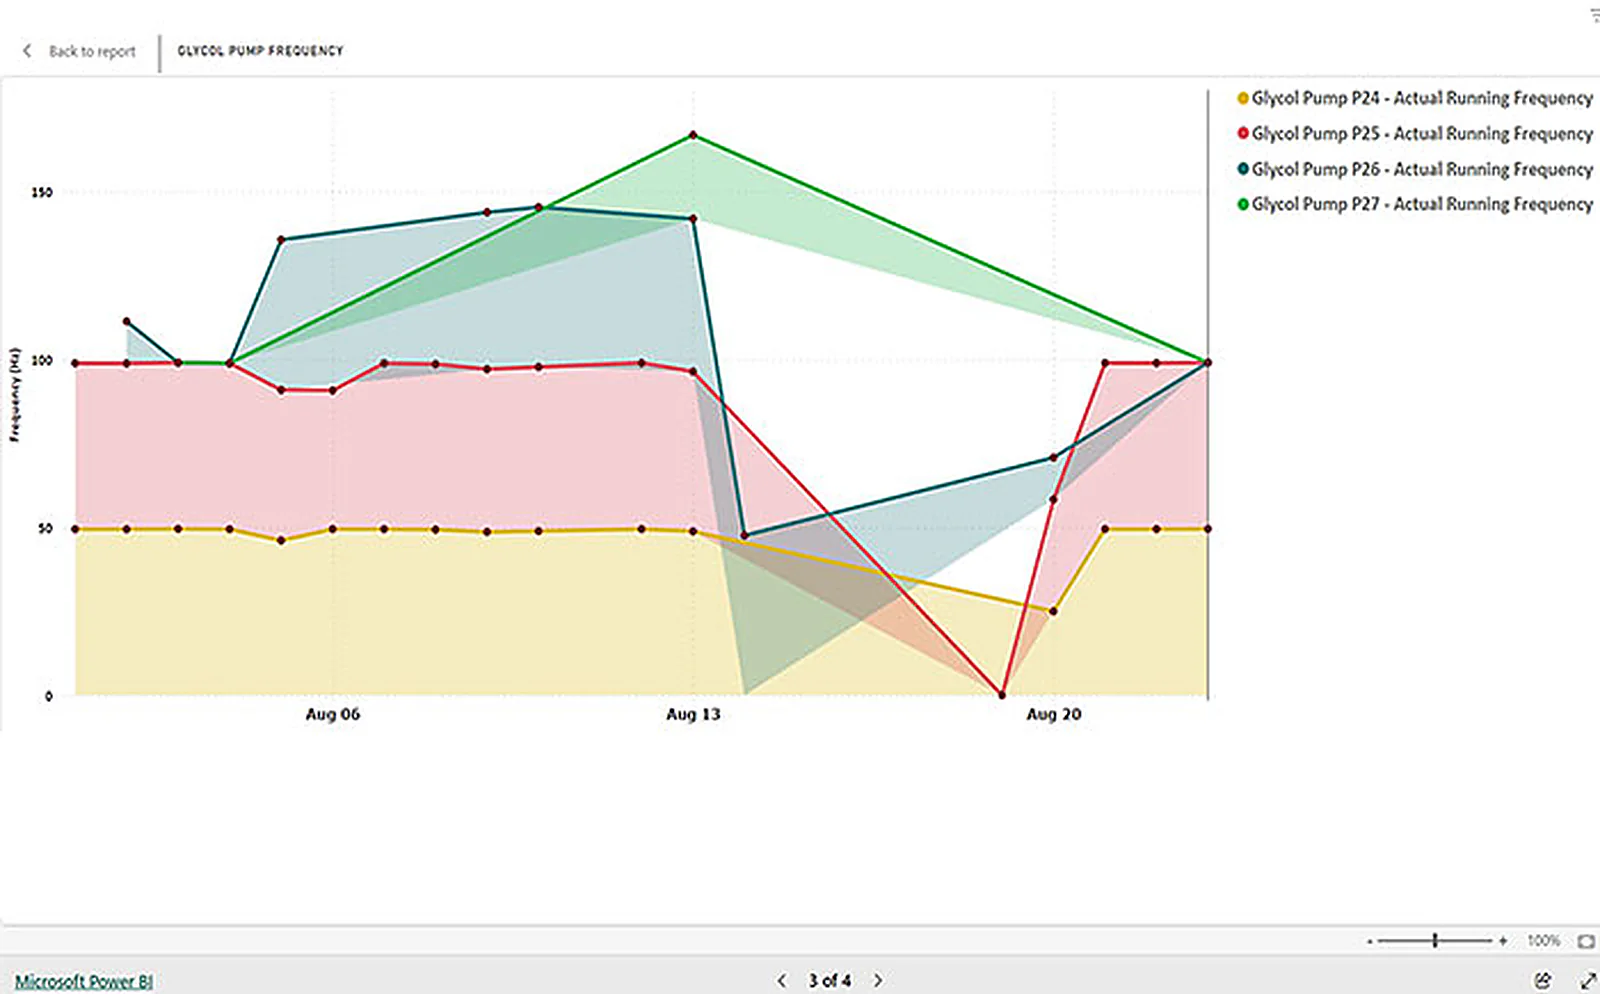Click the Aug 13 axis label
1600x994 pixels.
point(693,714)
